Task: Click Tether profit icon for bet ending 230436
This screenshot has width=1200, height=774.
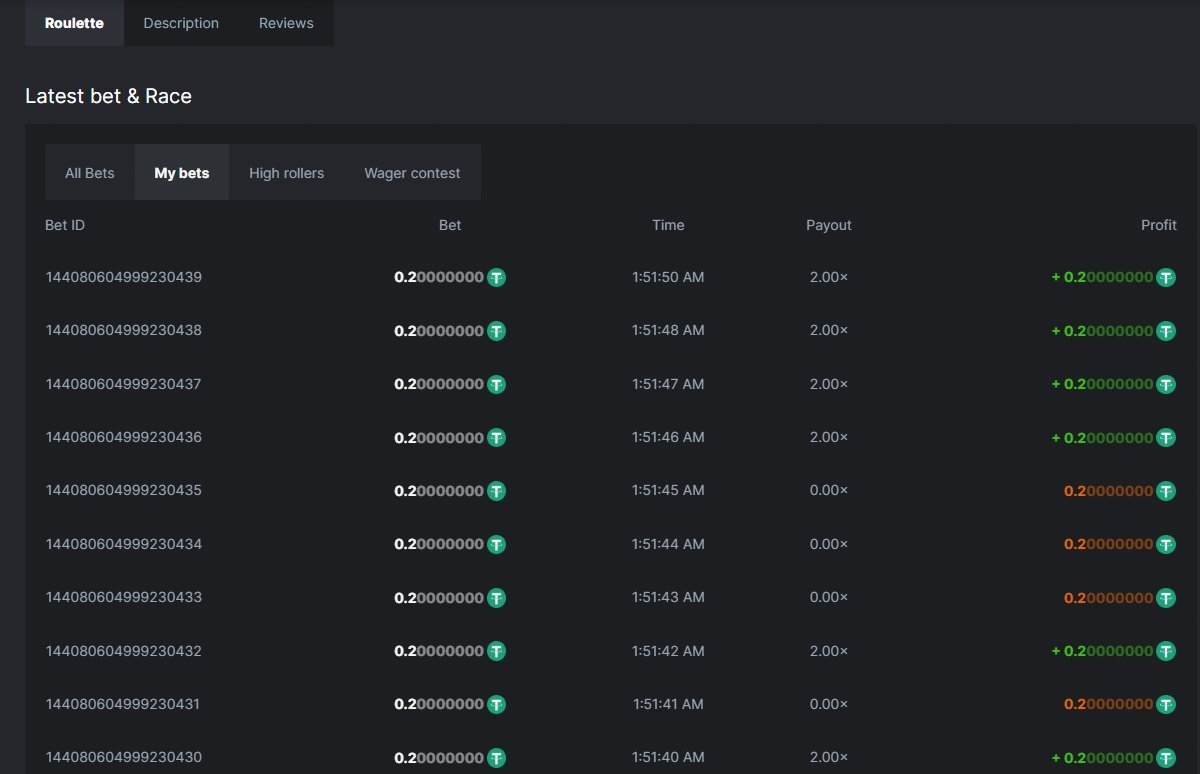Action: click(x=1166, y=438)
